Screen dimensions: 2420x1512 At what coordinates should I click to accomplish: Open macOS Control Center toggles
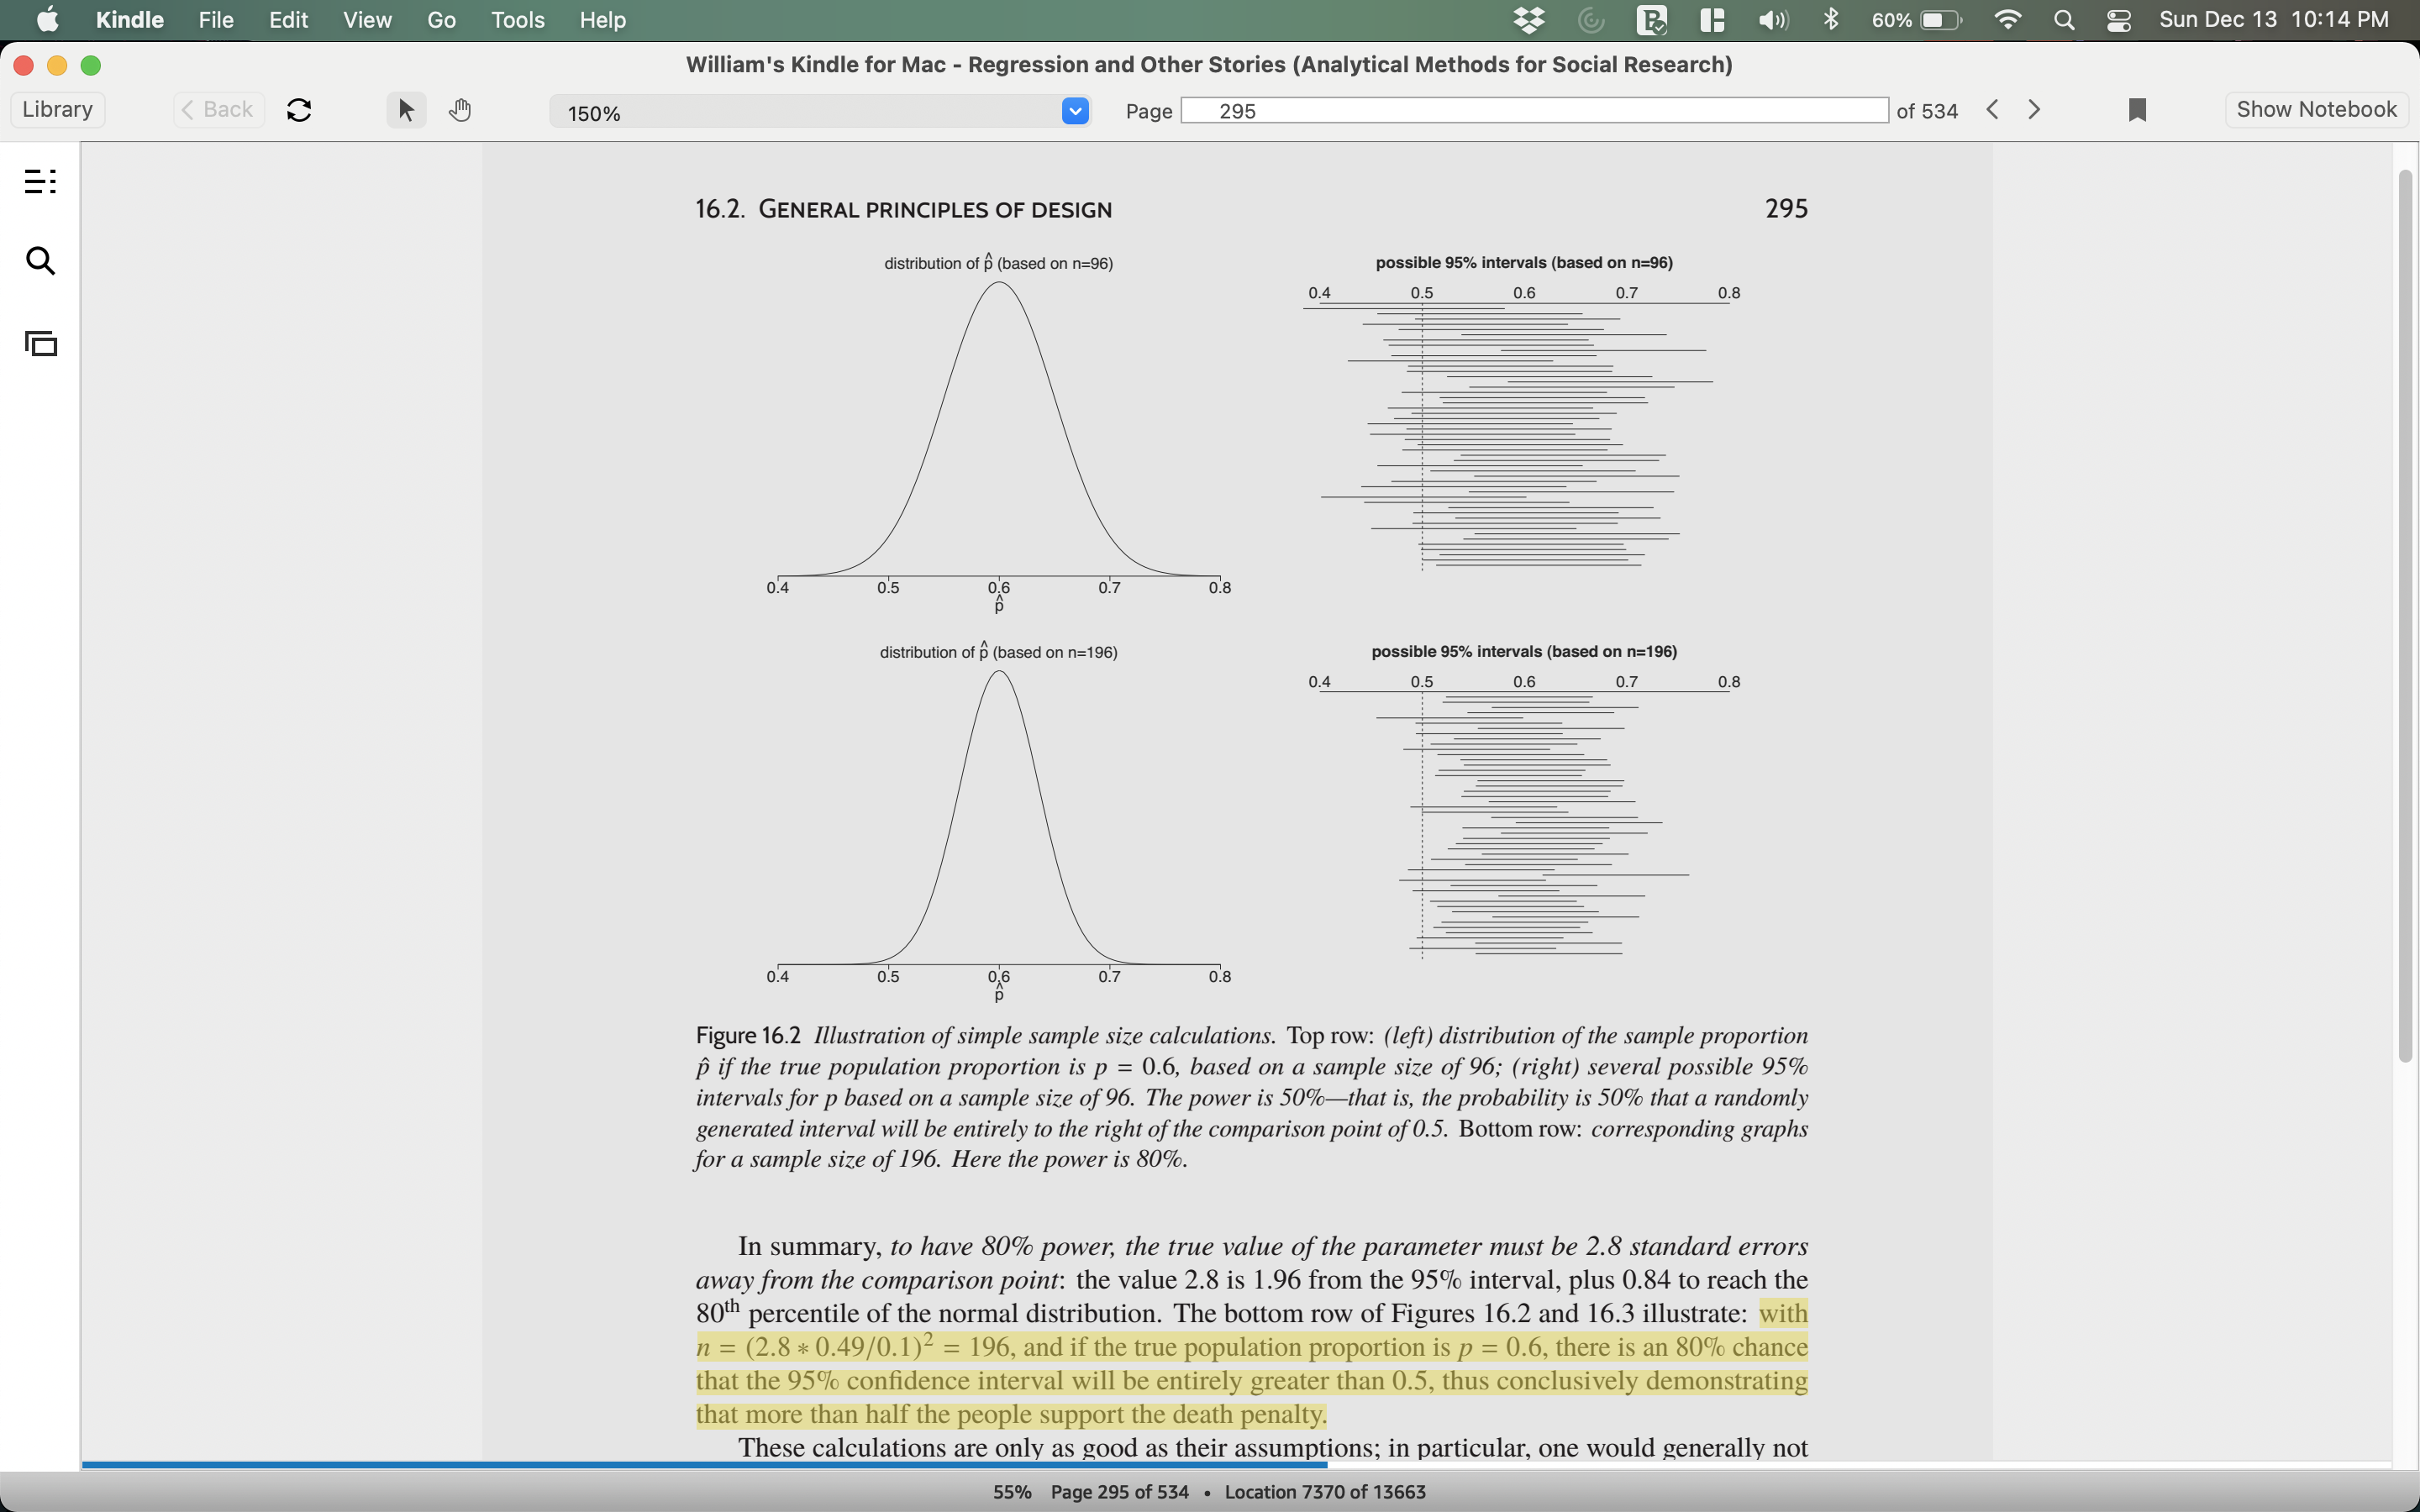[x=2118, y=20]
